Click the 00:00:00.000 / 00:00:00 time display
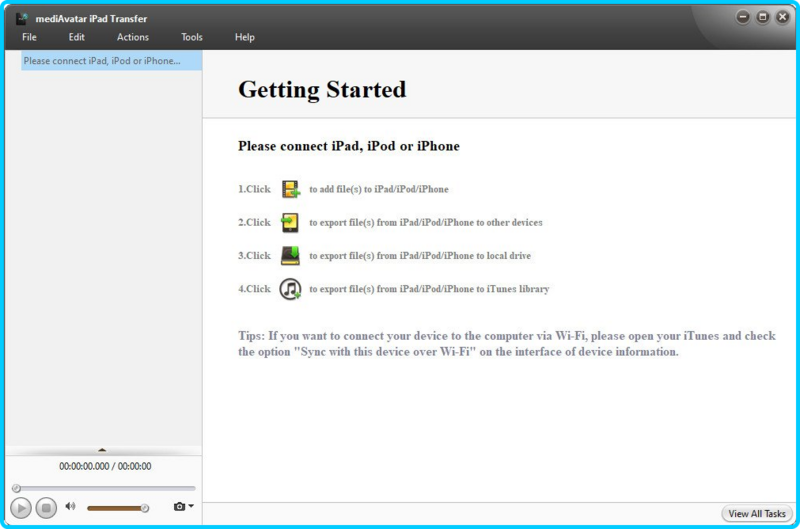 pyautogui.click(x=105, y=466)
